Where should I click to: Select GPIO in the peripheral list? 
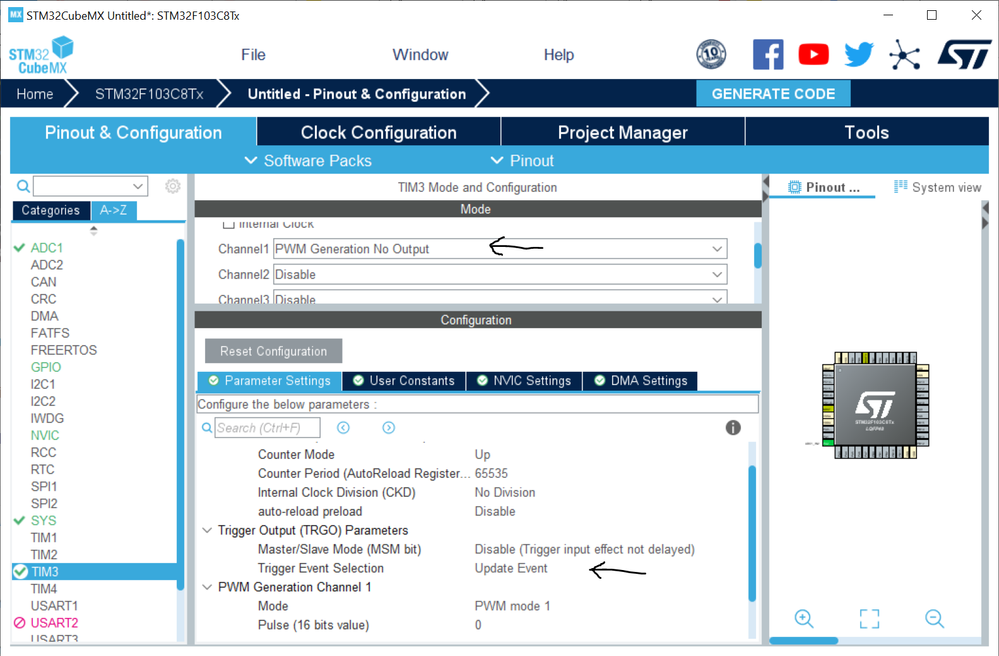46,367
